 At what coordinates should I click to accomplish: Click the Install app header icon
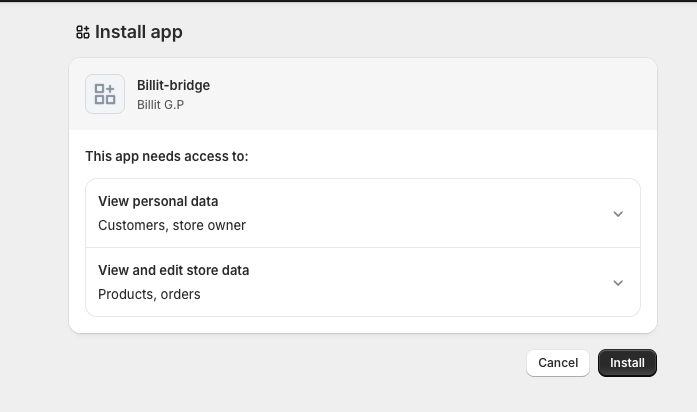pyautogui.click(x=82, y=32)
